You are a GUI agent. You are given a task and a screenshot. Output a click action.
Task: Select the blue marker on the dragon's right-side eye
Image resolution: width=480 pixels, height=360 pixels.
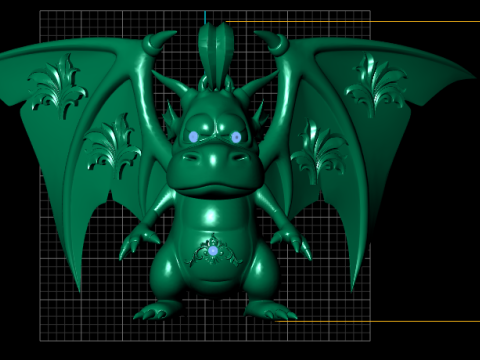[x=236, y=137]
